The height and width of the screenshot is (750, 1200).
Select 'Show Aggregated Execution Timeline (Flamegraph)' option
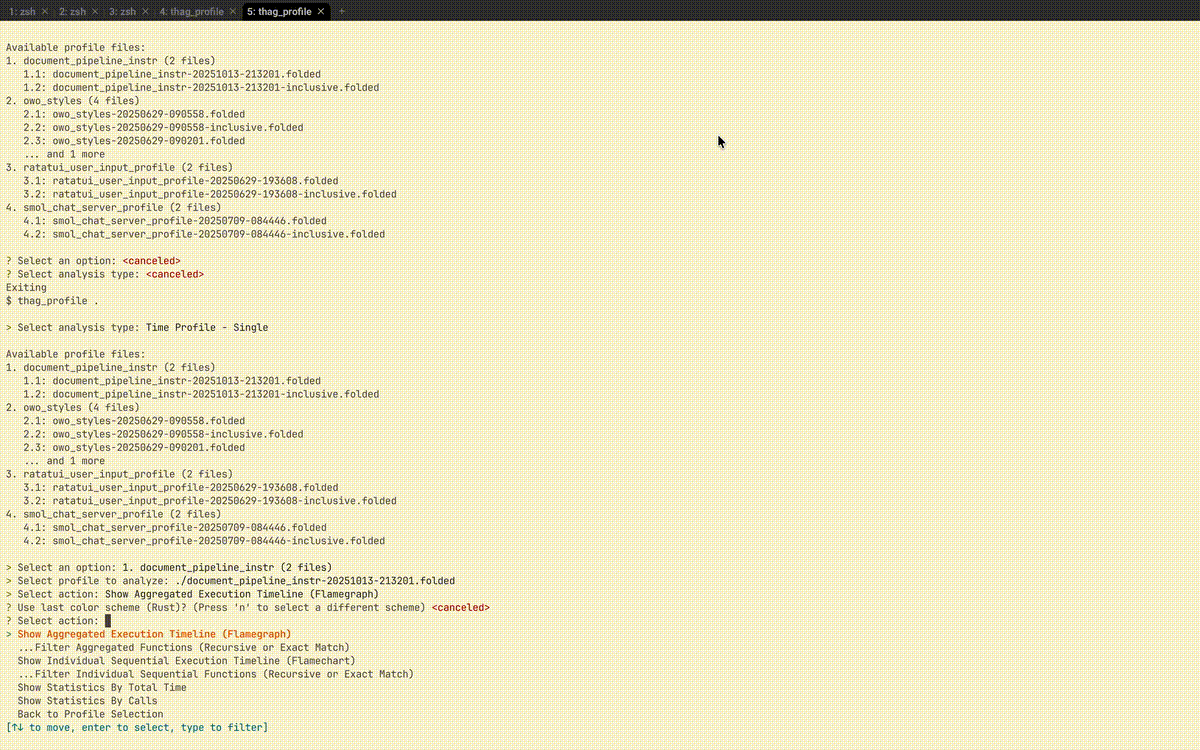tap(154, 634)
